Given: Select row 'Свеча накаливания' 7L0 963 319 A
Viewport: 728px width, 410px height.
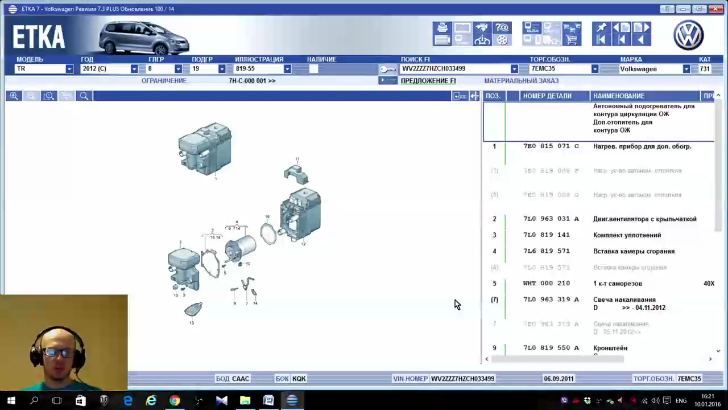Looking at the screenshot, I should [598, 303].
